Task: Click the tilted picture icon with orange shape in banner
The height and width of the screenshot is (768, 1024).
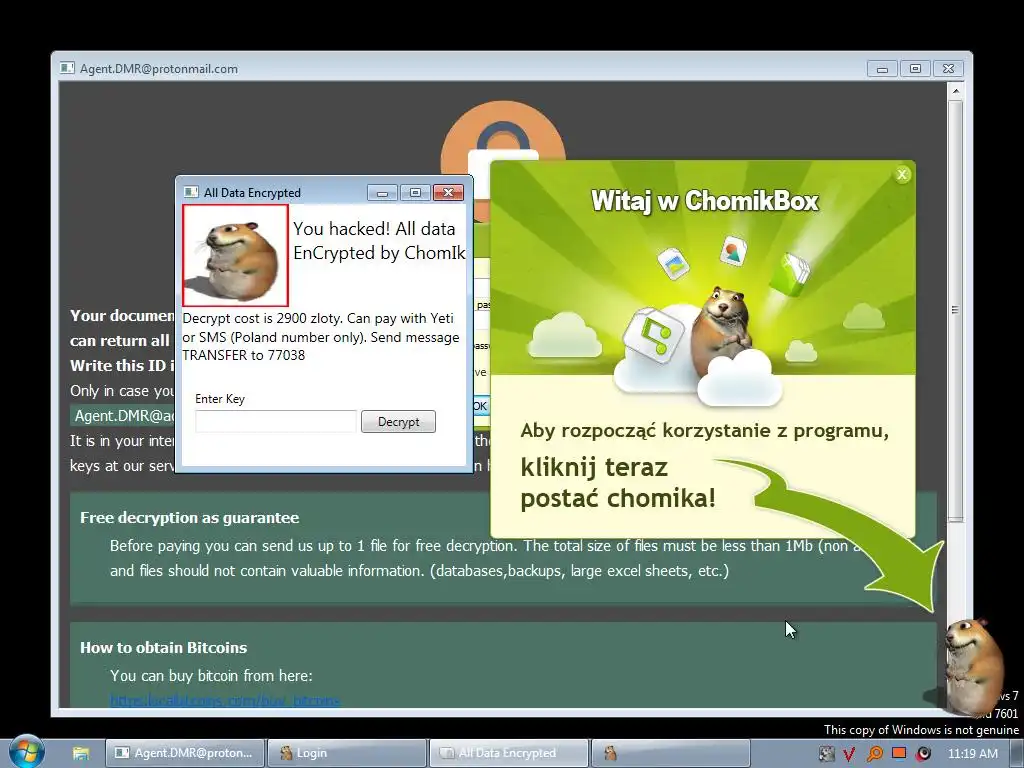Action: (x=733, y=251)
